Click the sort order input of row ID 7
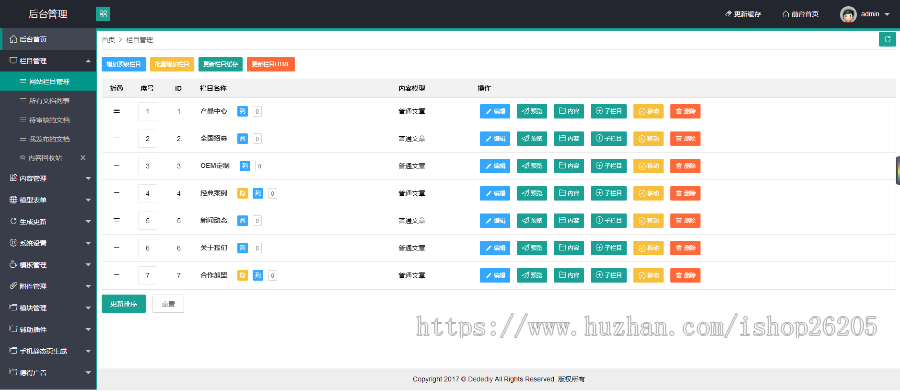The height and width of the screenshot is (391, 900). 148,275
